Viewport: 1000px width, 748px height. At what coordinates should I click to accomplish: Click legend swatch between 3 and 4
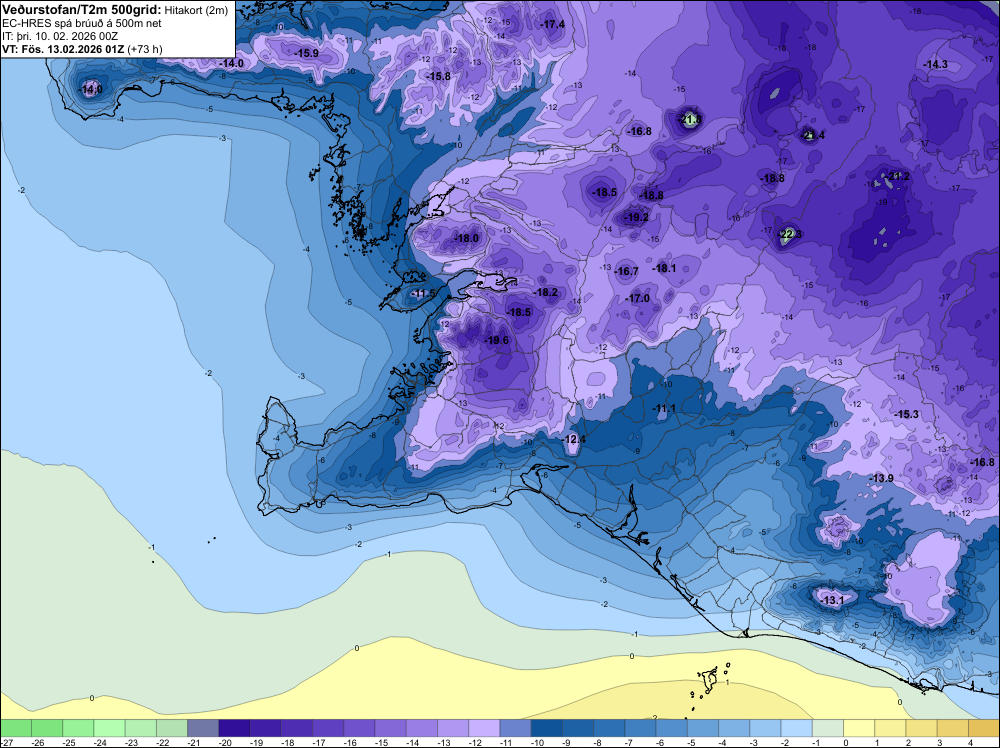coord(953,728)
